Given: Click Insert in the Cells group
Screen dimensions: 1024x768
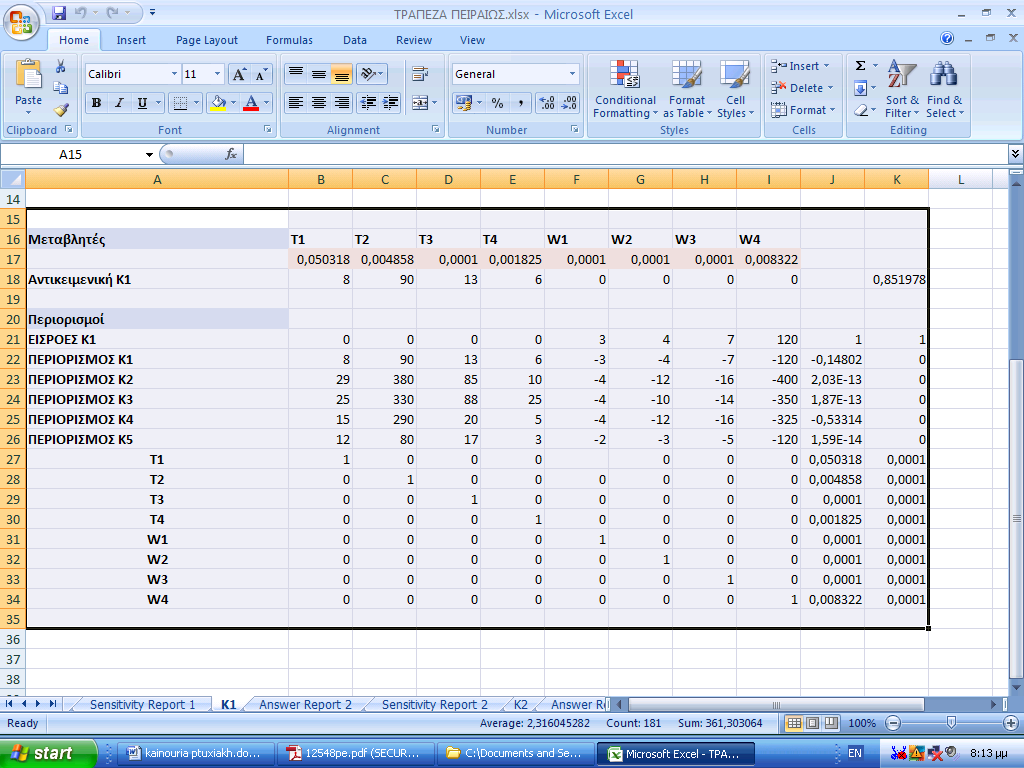Looking at the screenshot, I should (801, 66).
